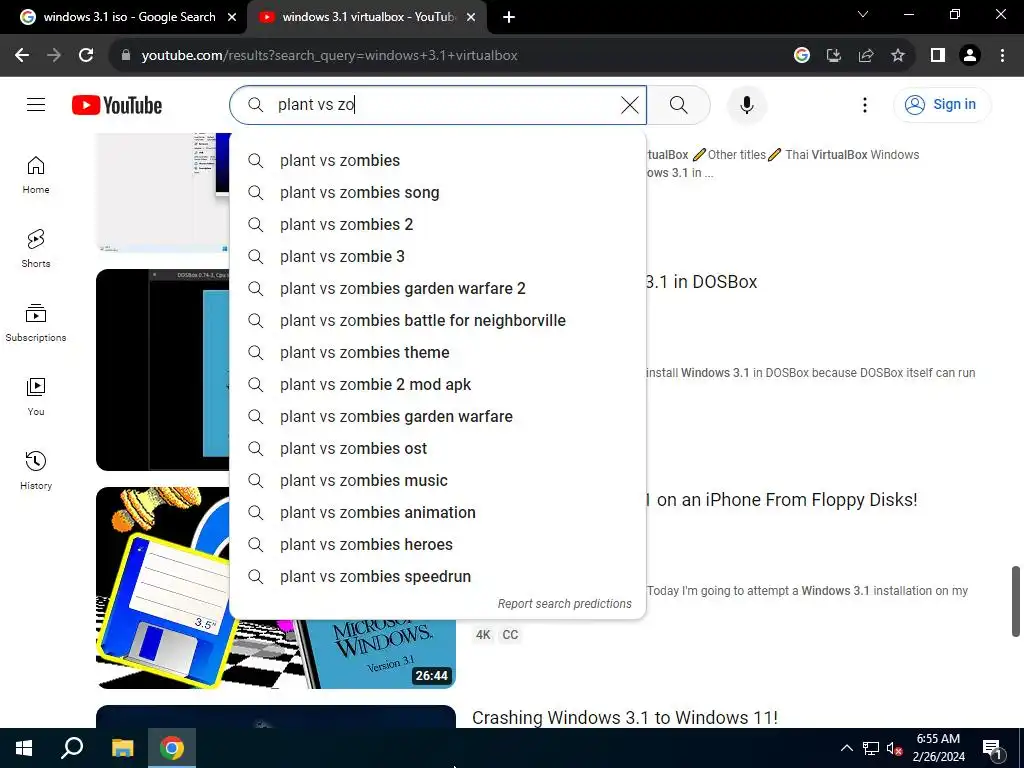Select suggestion "plant vs zombie 3"

pyautogui.click(x=438, y=257)
